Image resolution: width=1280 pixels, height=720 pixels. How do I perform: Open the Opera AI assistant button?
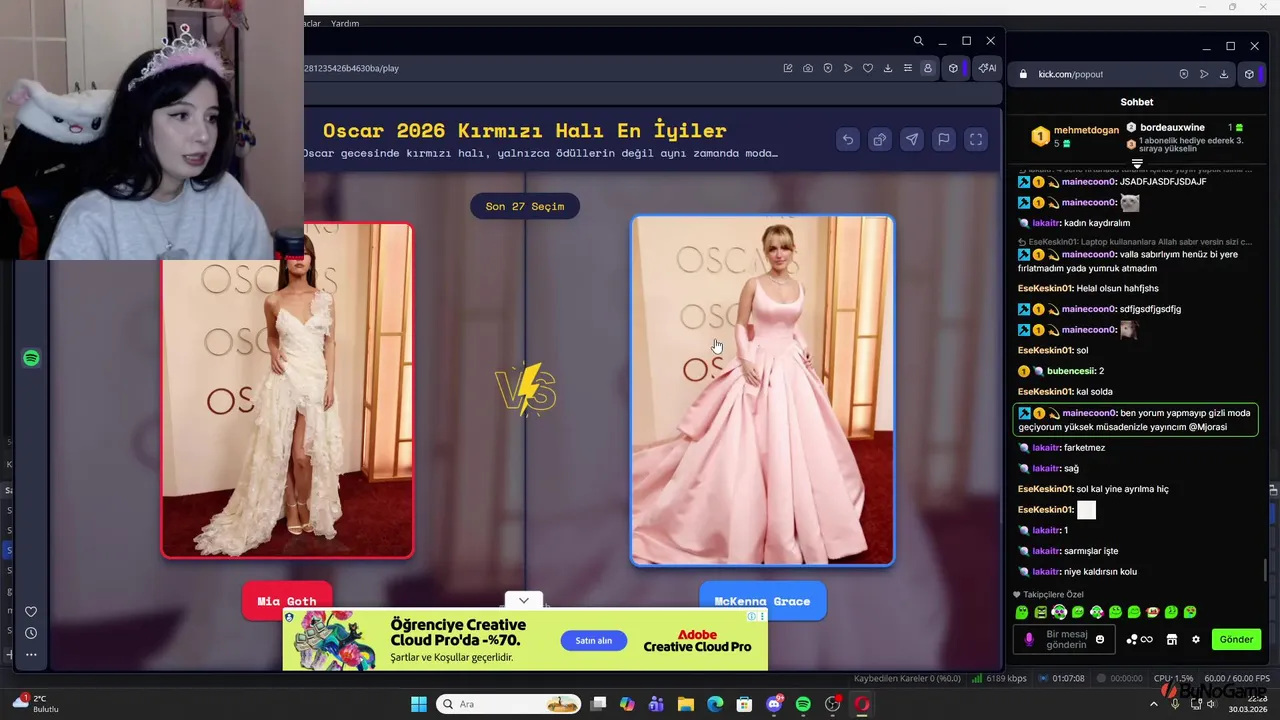point(987,68)
